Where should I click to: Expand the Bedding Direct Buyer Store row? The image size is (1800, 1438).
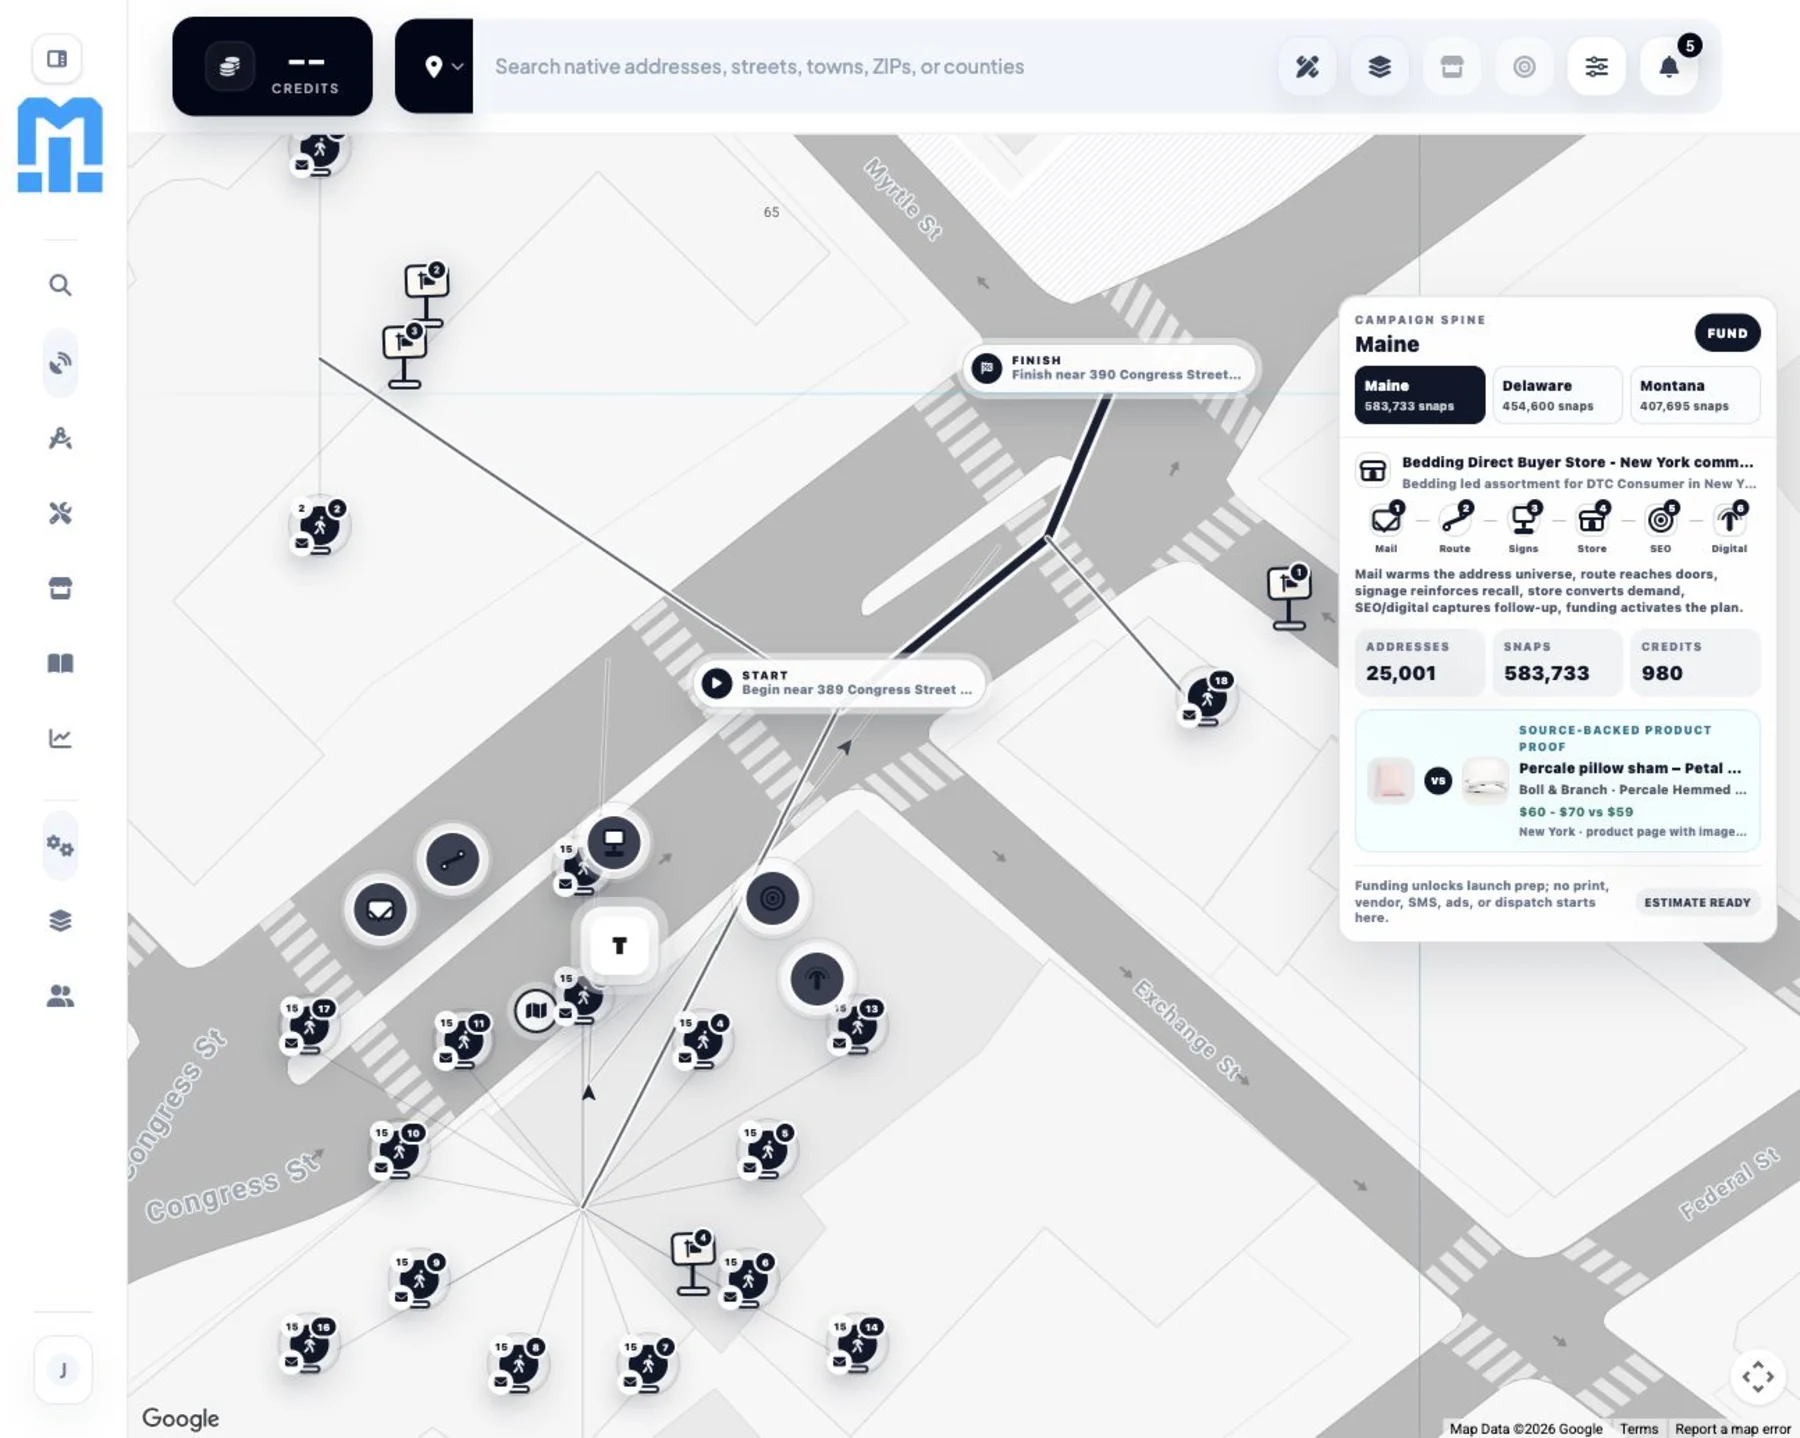1557,472
